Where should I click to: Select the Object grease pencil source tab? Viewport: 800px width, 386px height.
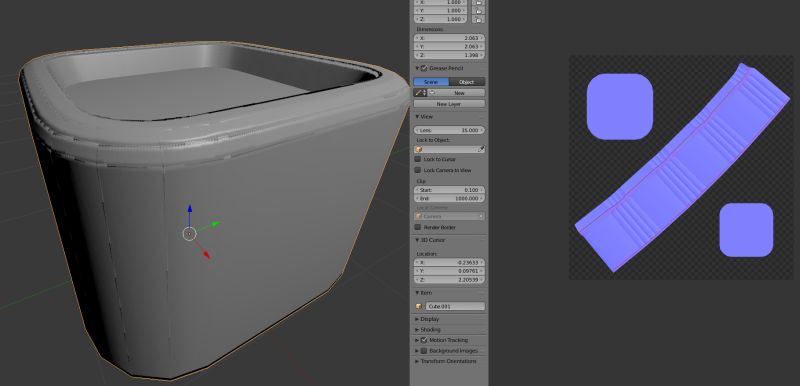pyautogui.click(x=467, y=82)
